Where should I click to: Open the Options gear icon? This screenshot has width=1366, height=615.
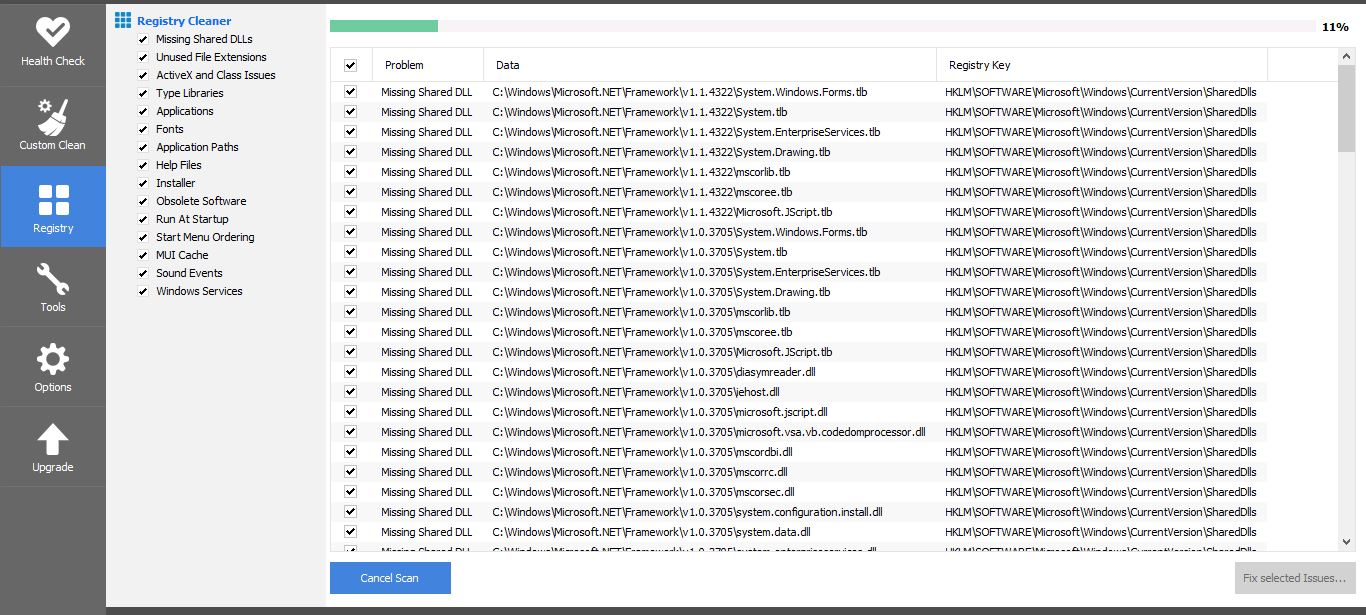pyautogui.click(x=52, y=360)
